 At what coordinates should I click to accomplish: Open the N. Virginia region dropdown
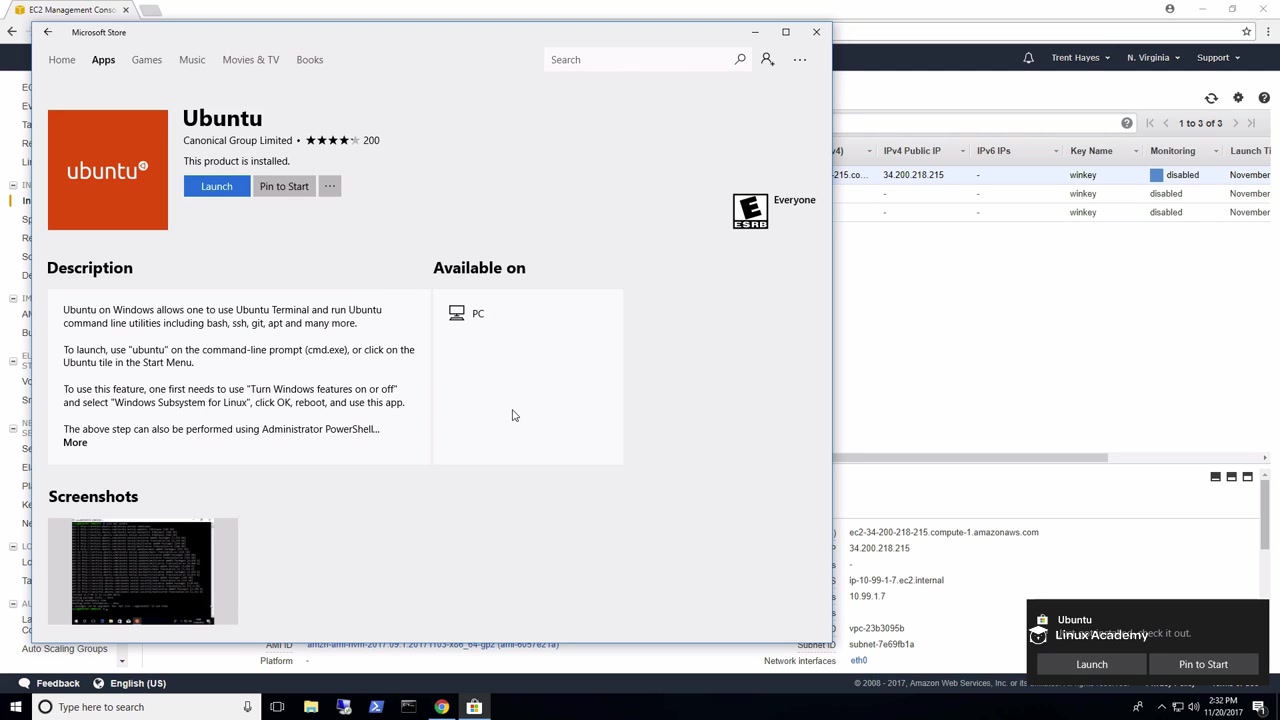pos(1153,58)
